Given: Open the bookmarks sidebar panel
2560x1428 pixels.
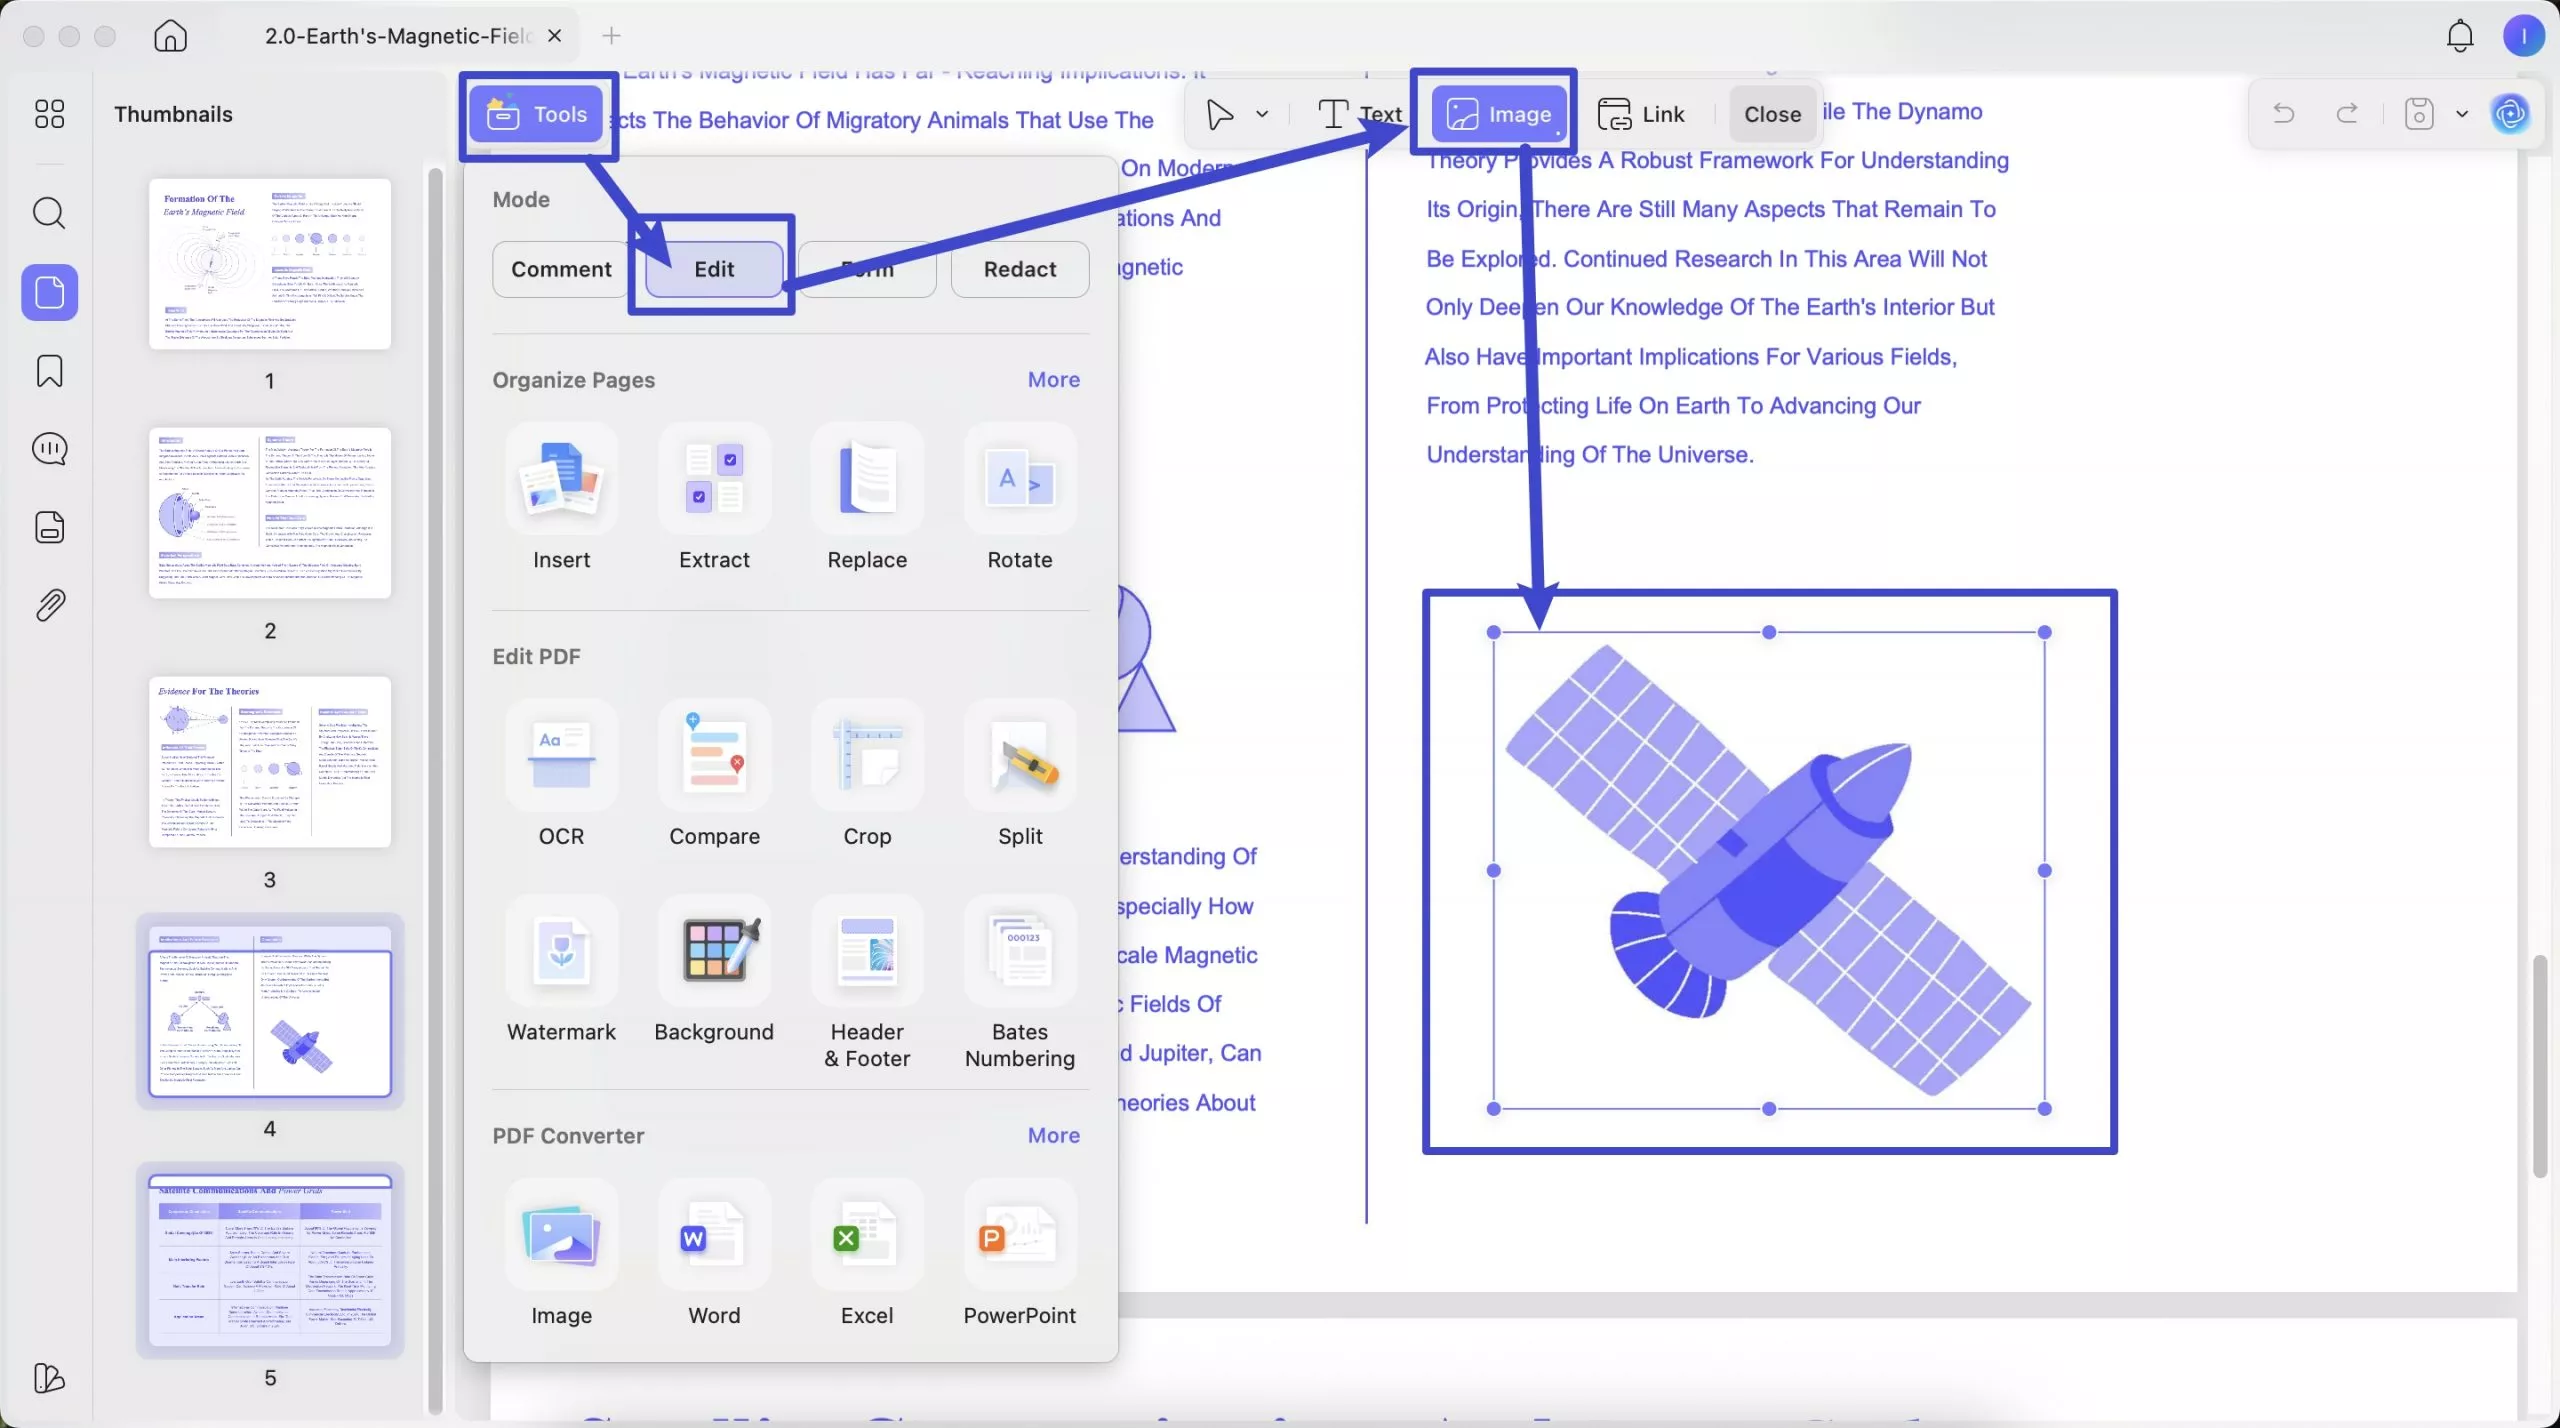Looking at the screenshot, I should pyautogui.click(x=49, y=371).
